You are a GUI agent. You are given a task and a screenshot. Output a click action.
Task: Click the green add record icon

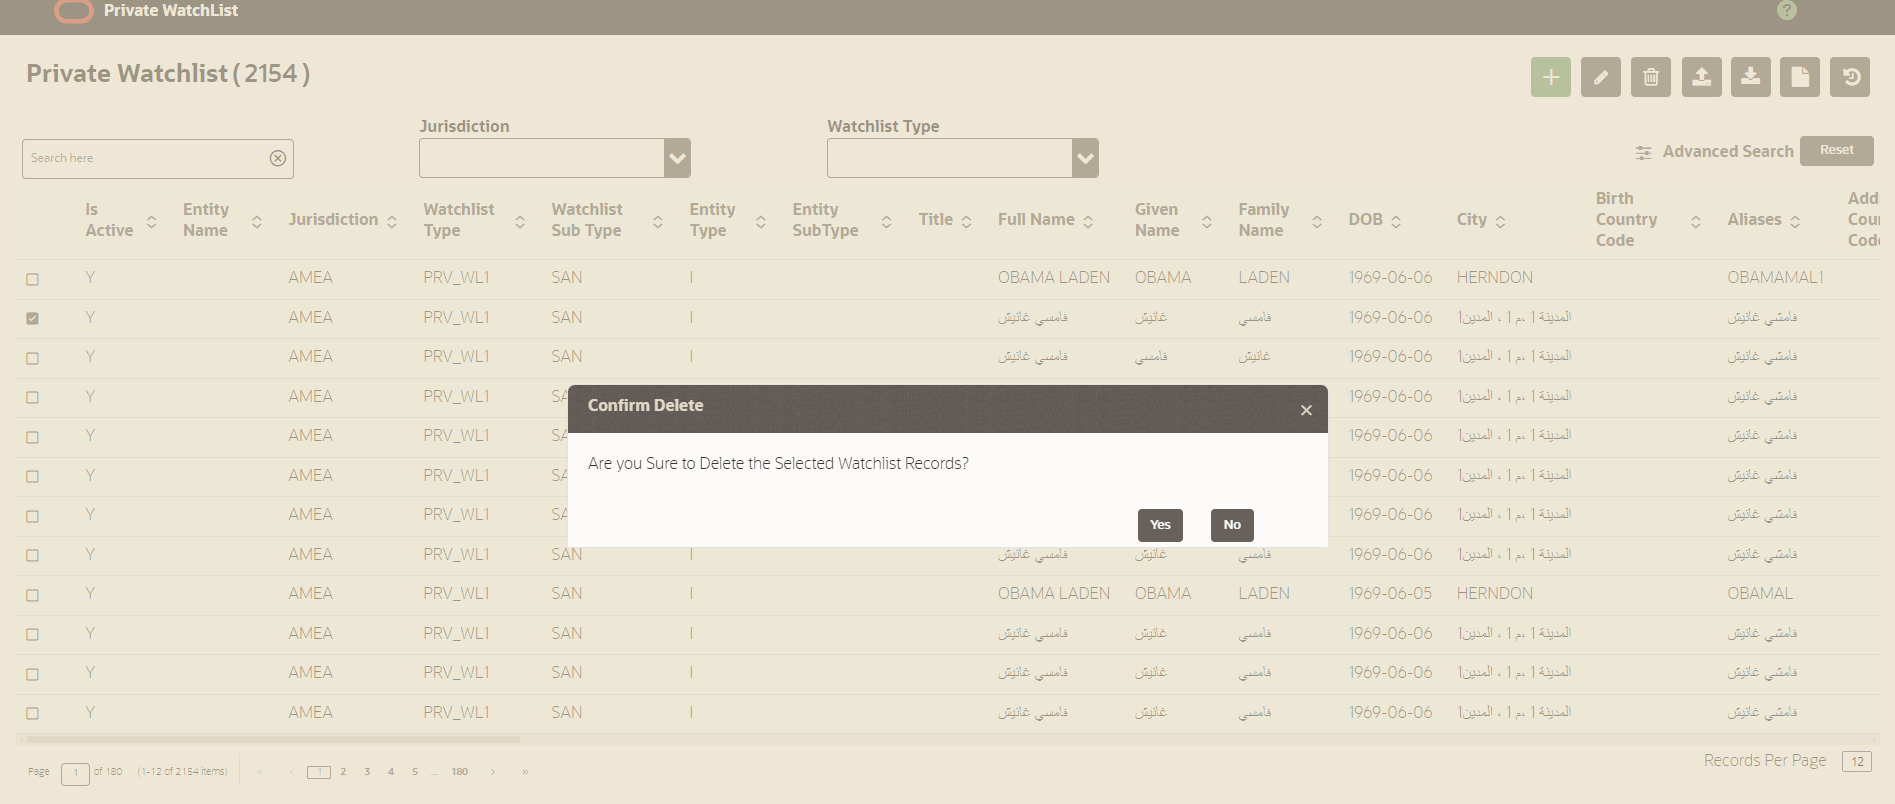[1550, 77]
